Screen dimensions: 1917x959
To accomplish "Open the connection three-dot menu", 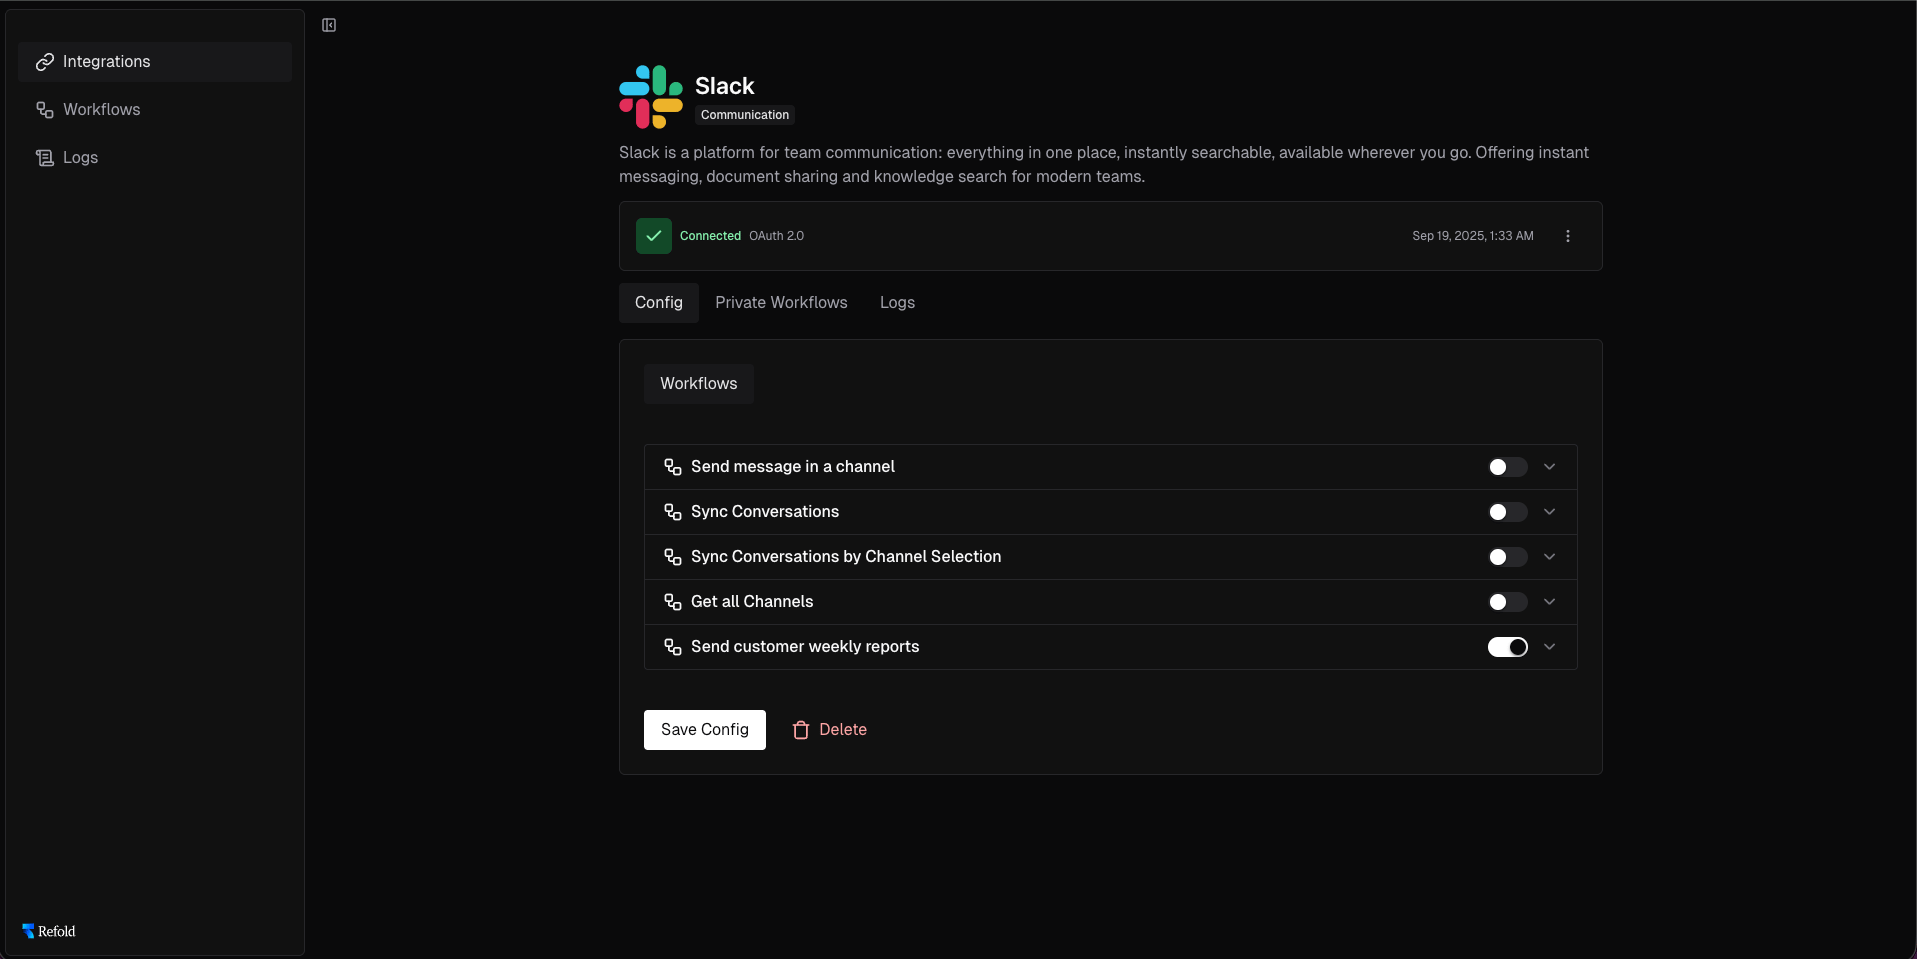I will click(x=1568, y=236).
